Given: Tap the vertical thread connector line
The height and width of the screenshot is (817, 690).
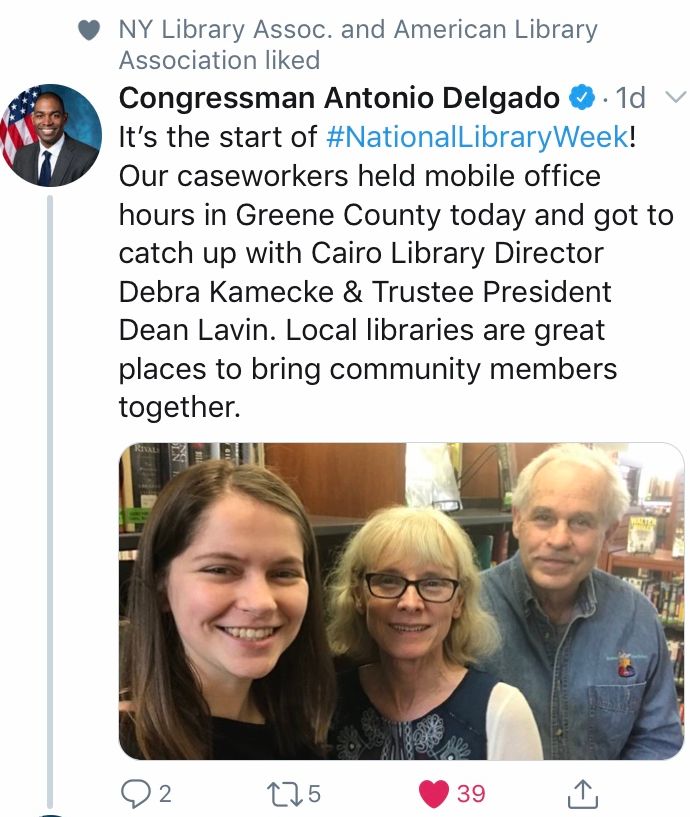Looking at the screenshot, I should (x=50, y=500).
